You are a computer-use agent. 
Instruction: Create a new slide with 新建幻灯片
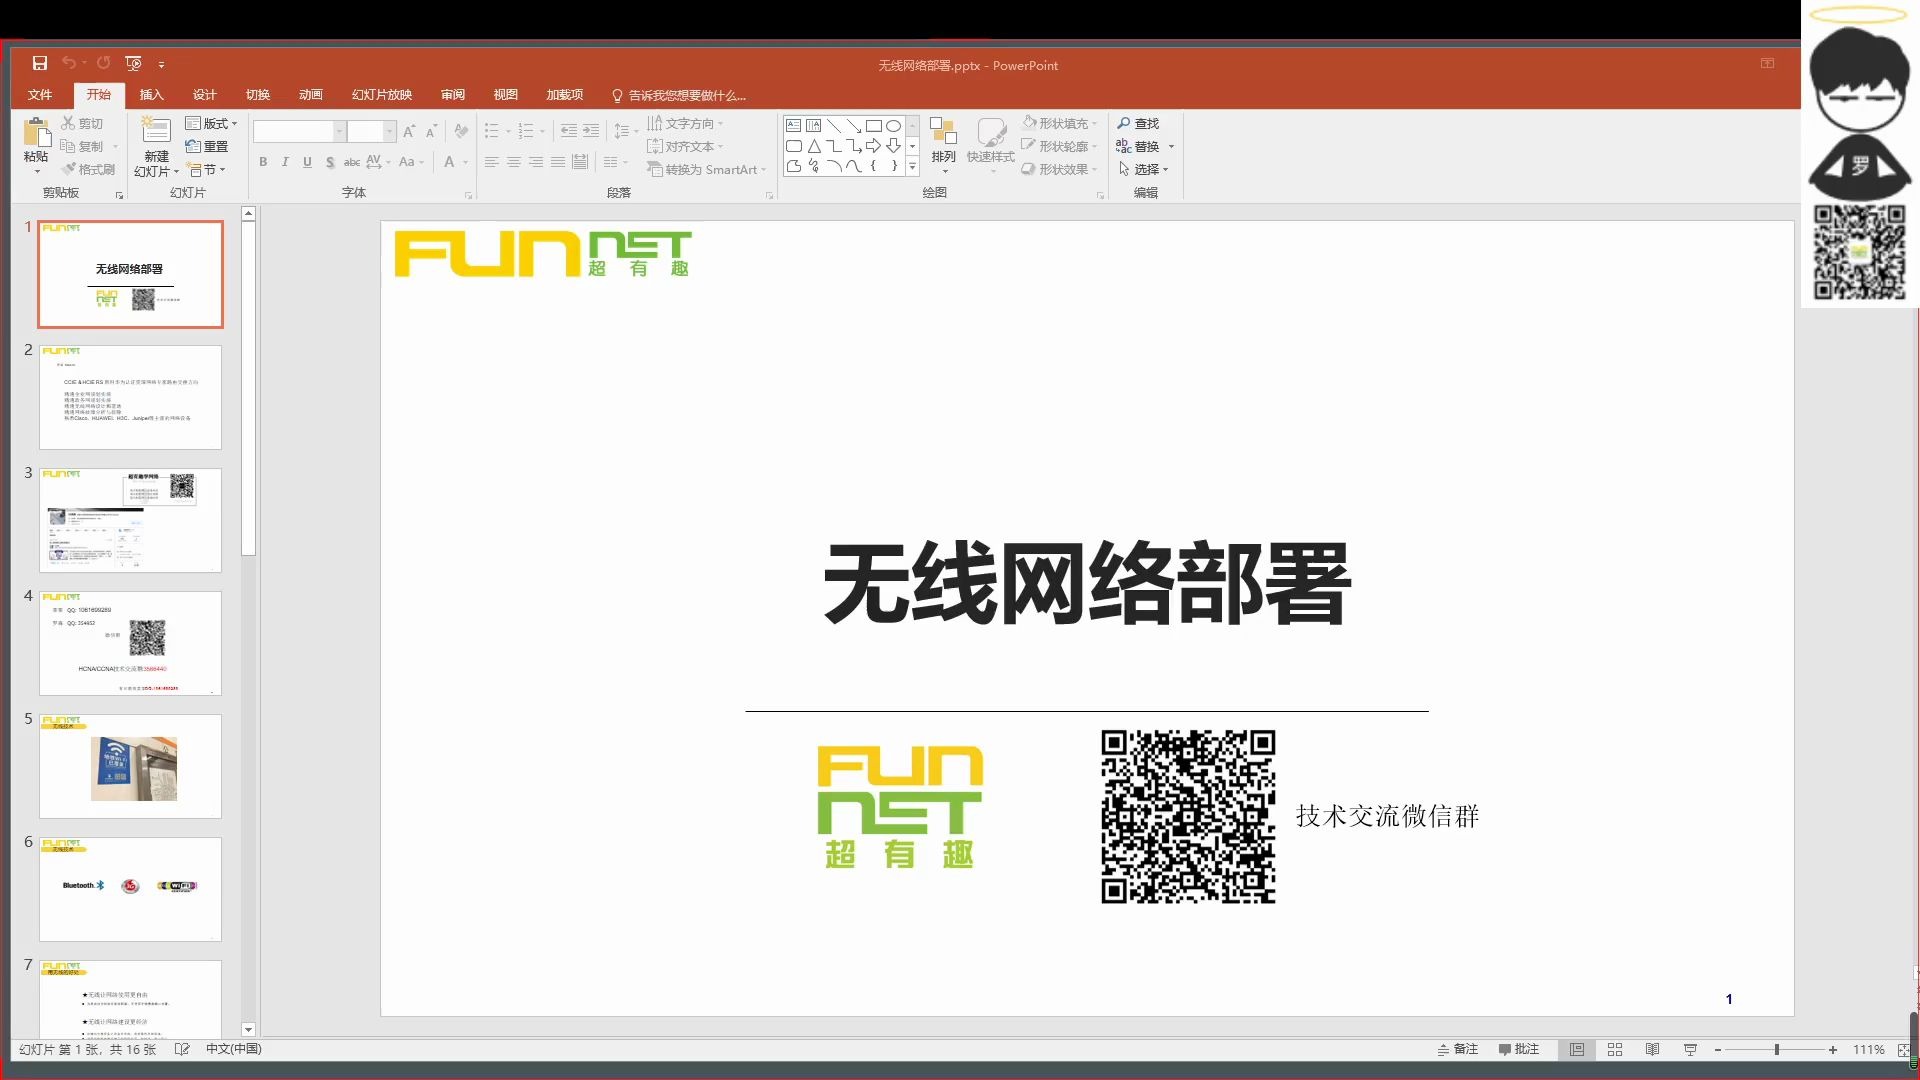point(154,147)
